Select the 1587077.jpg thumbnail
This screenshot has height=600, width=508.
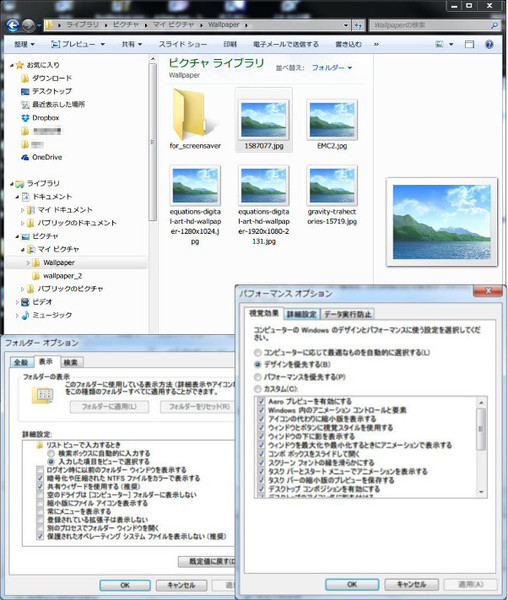tap(264, 120)
